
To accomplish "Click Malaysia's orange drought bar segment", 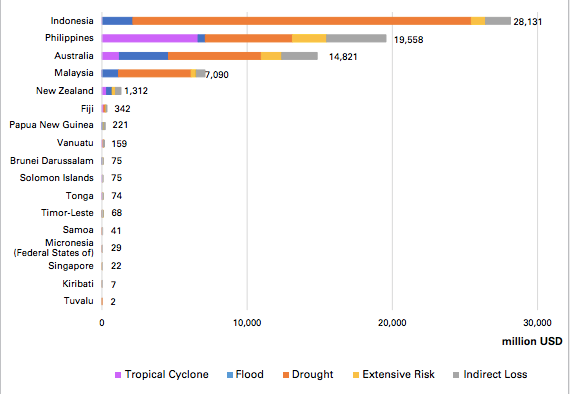I will point(154,73).
